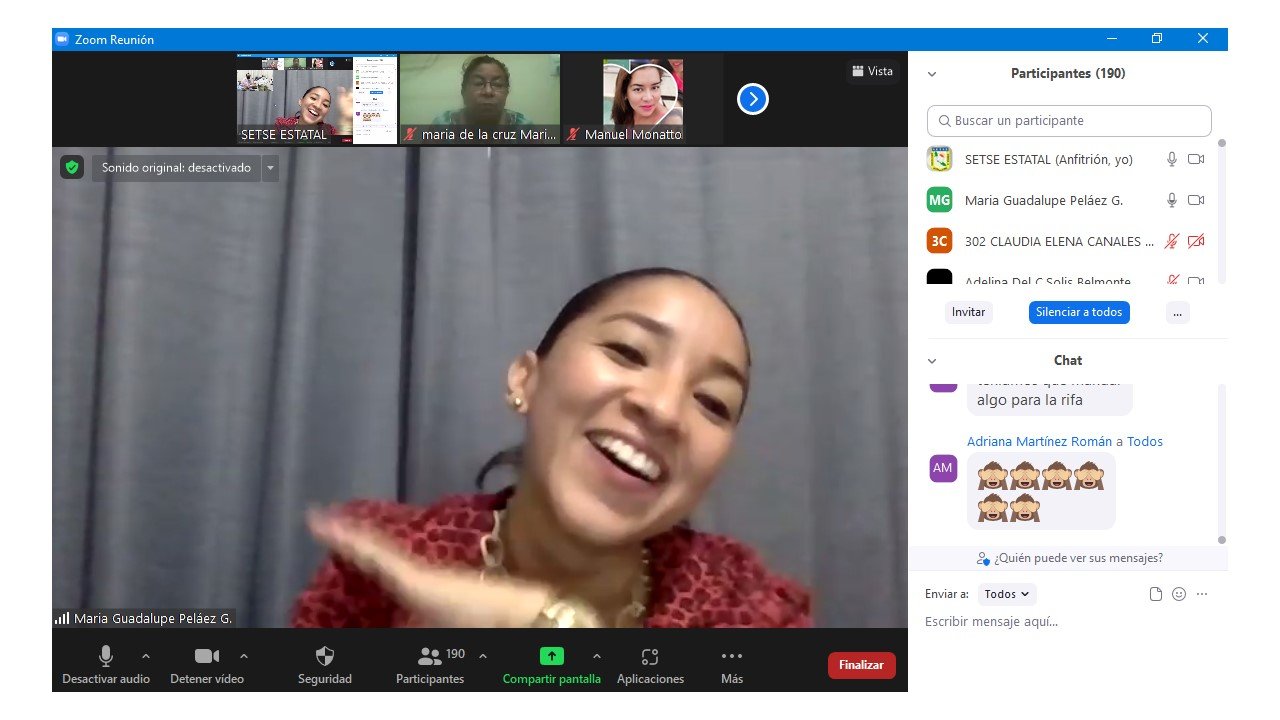
Task: Open share screen options arrow
Action: (597, 656)
